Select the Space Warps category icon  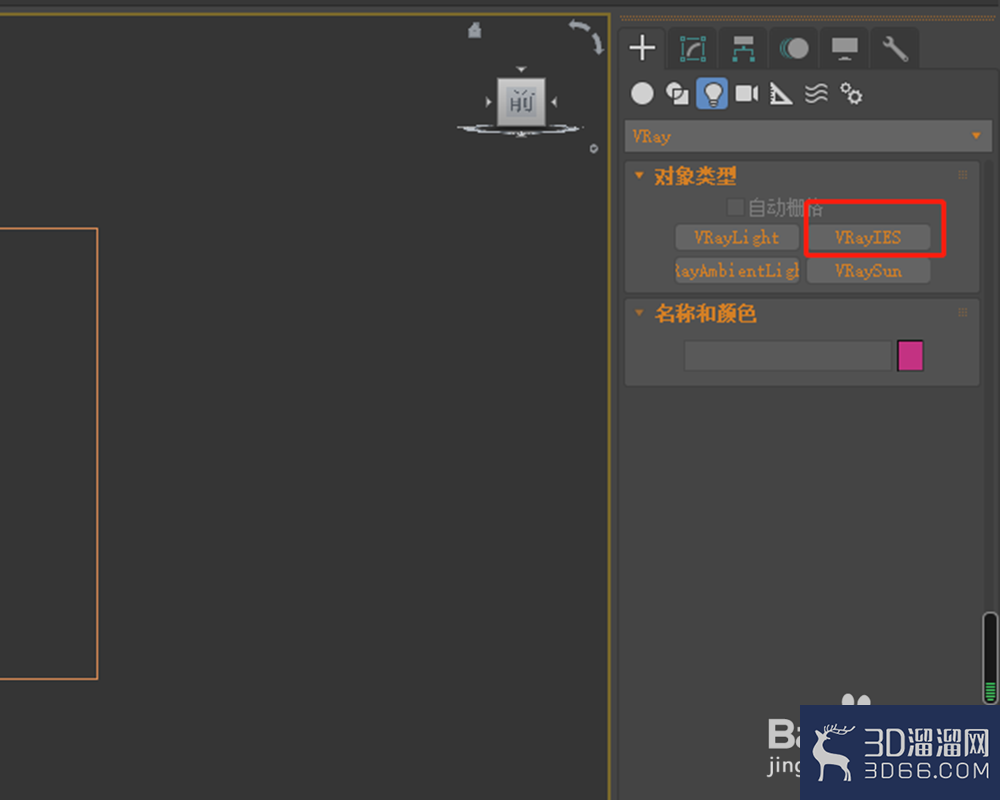[816, 94]
